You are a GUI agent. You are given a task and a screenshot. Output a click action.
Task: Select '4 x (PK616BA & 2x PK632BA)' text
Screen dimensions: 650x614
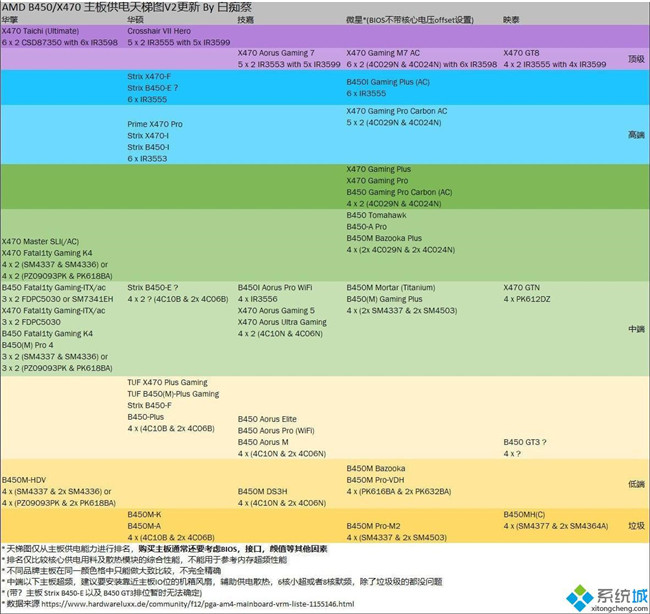399,491
